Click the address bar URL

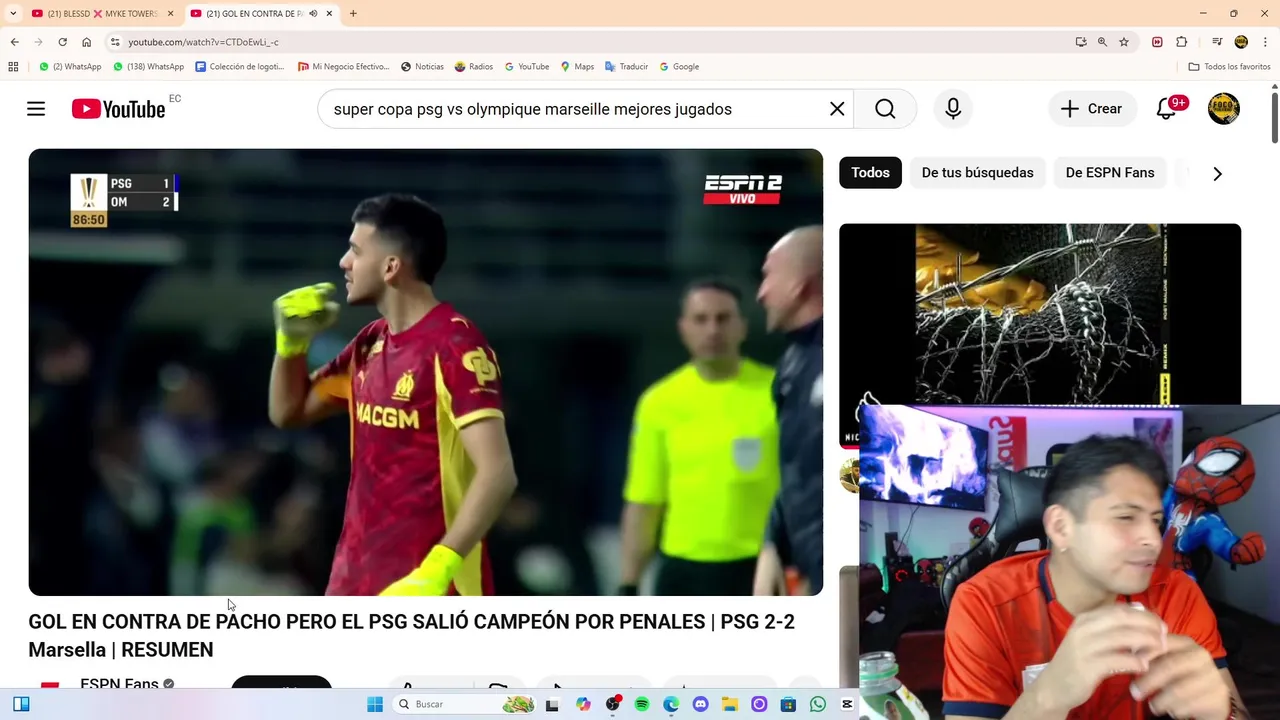[204, 42]
